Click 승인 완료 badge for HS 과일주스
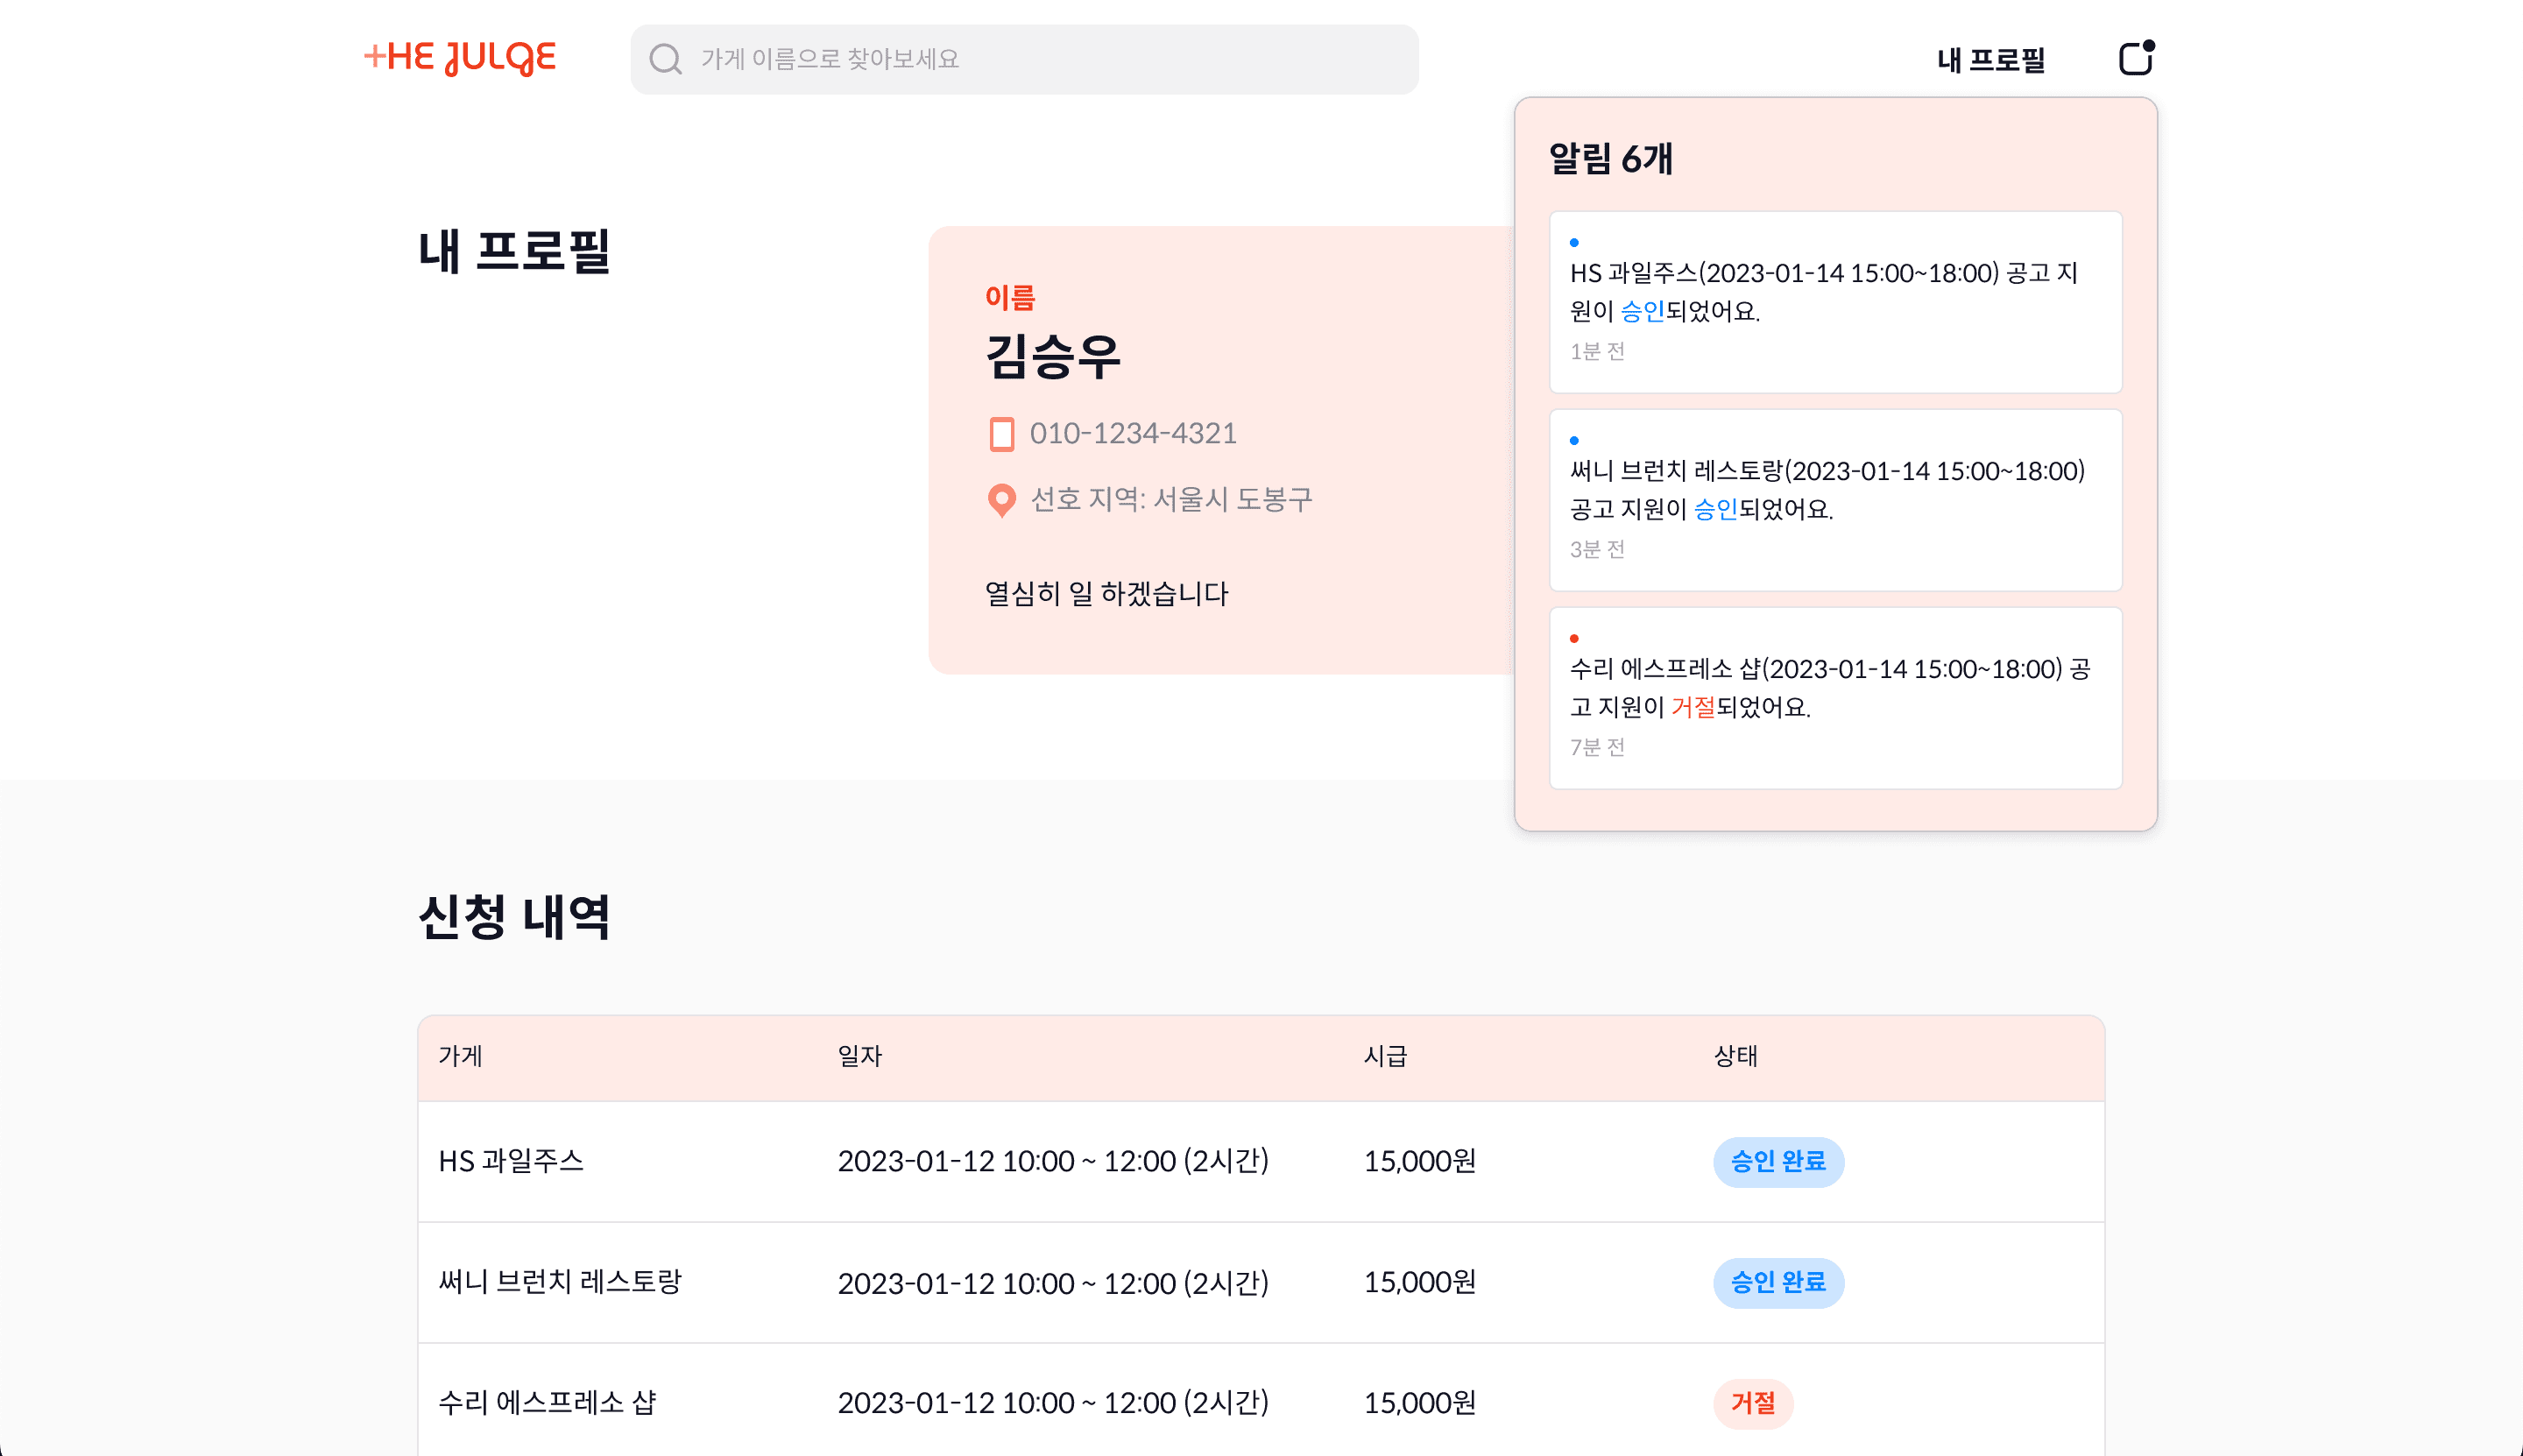This screenshot has width=2523, height=1456. [x=1777, y=1161]
